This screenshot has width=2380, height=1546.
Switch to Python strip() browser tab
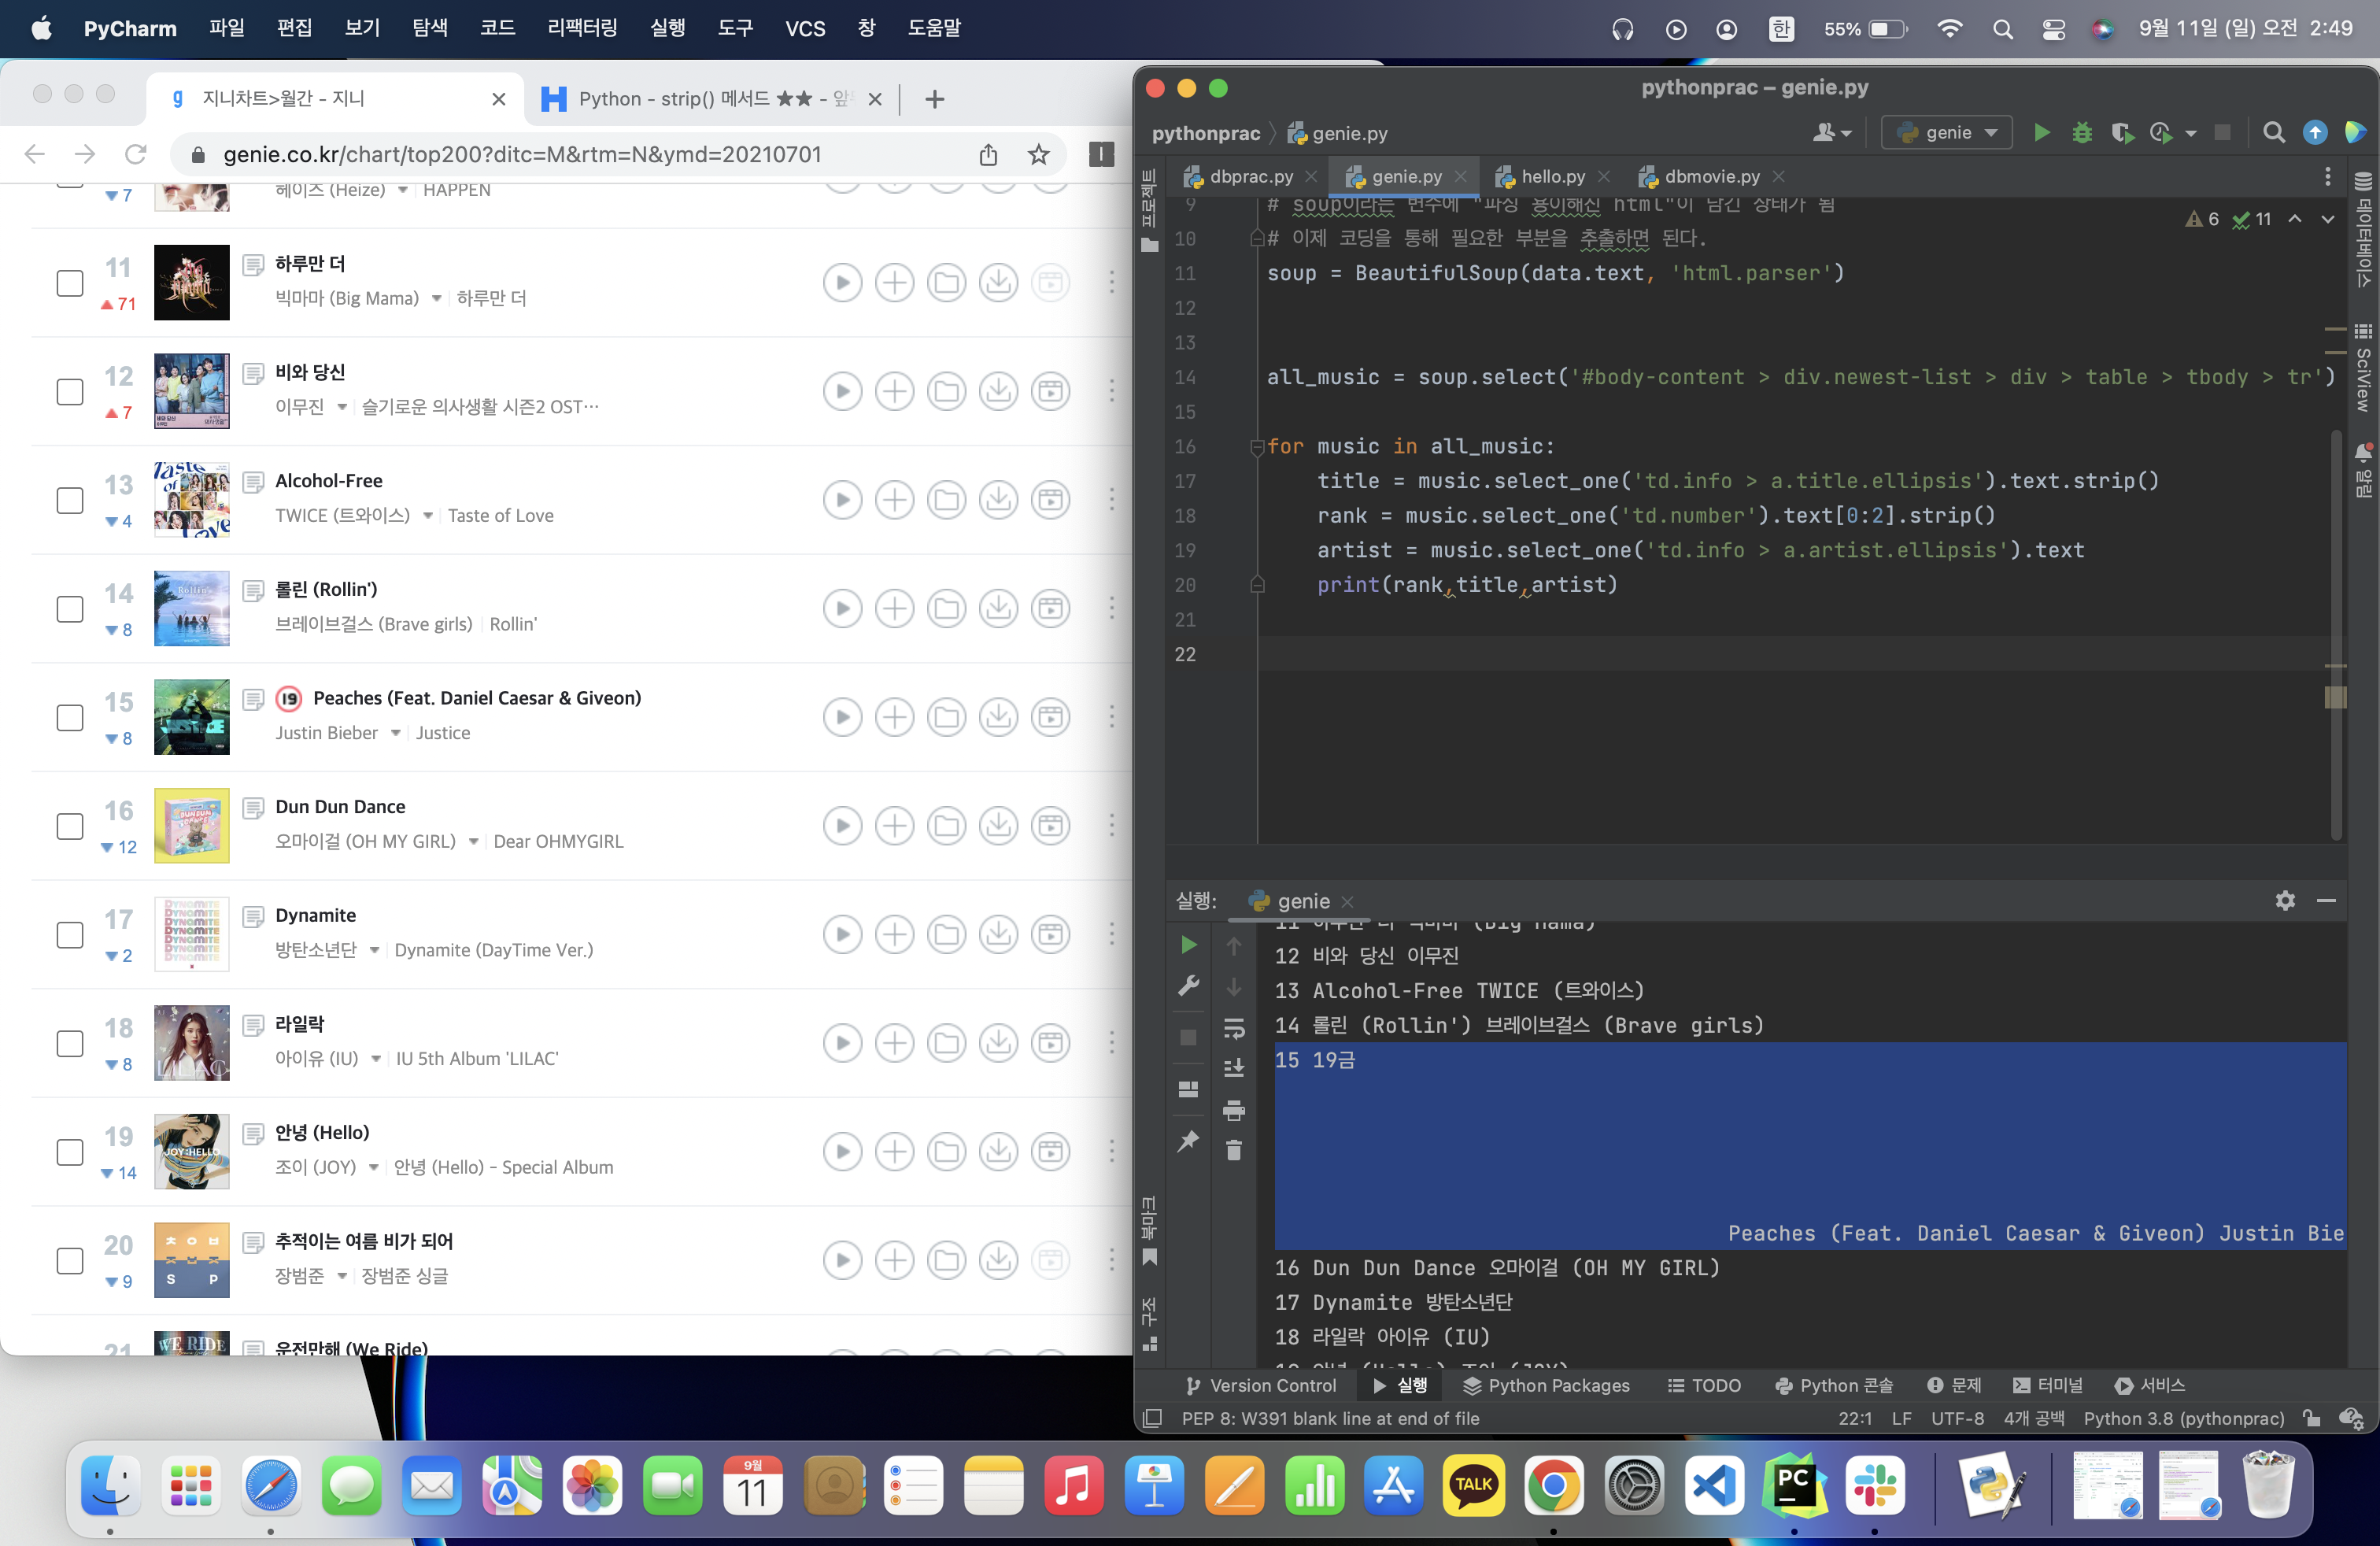click(x=712, y=99)
